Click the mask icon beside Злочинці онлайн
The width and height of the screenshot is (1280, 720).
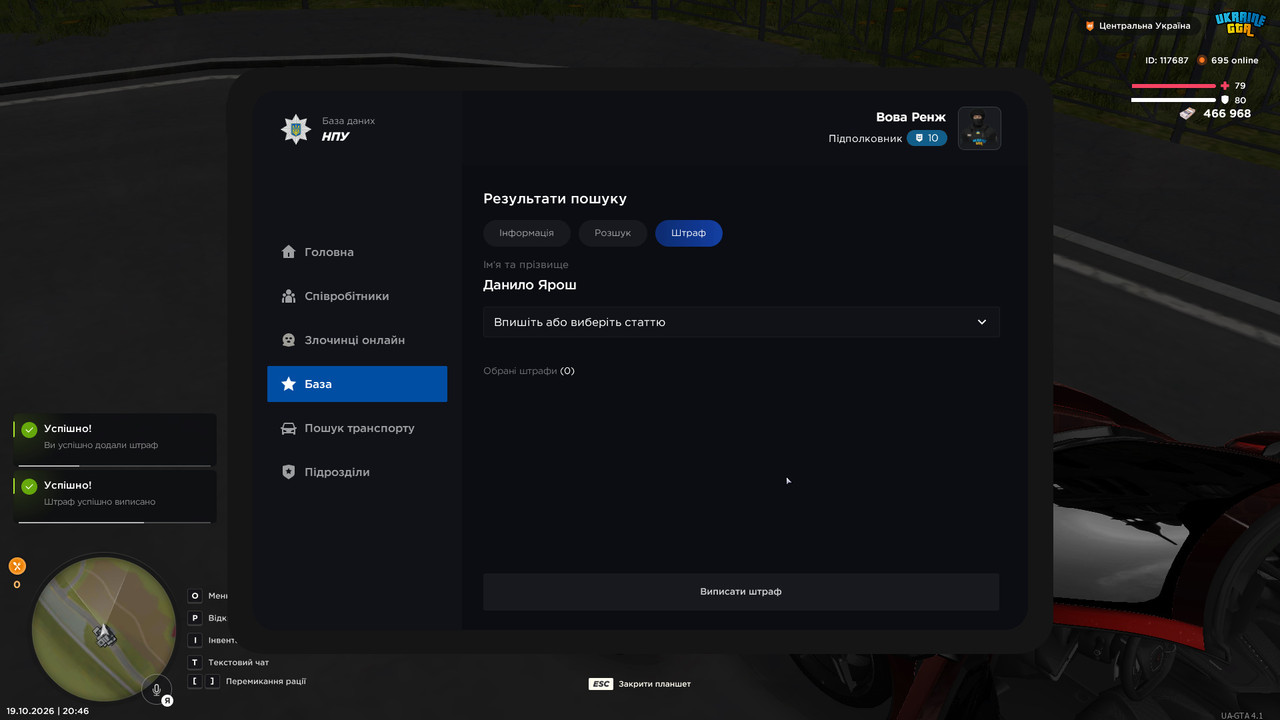(289, 340)
